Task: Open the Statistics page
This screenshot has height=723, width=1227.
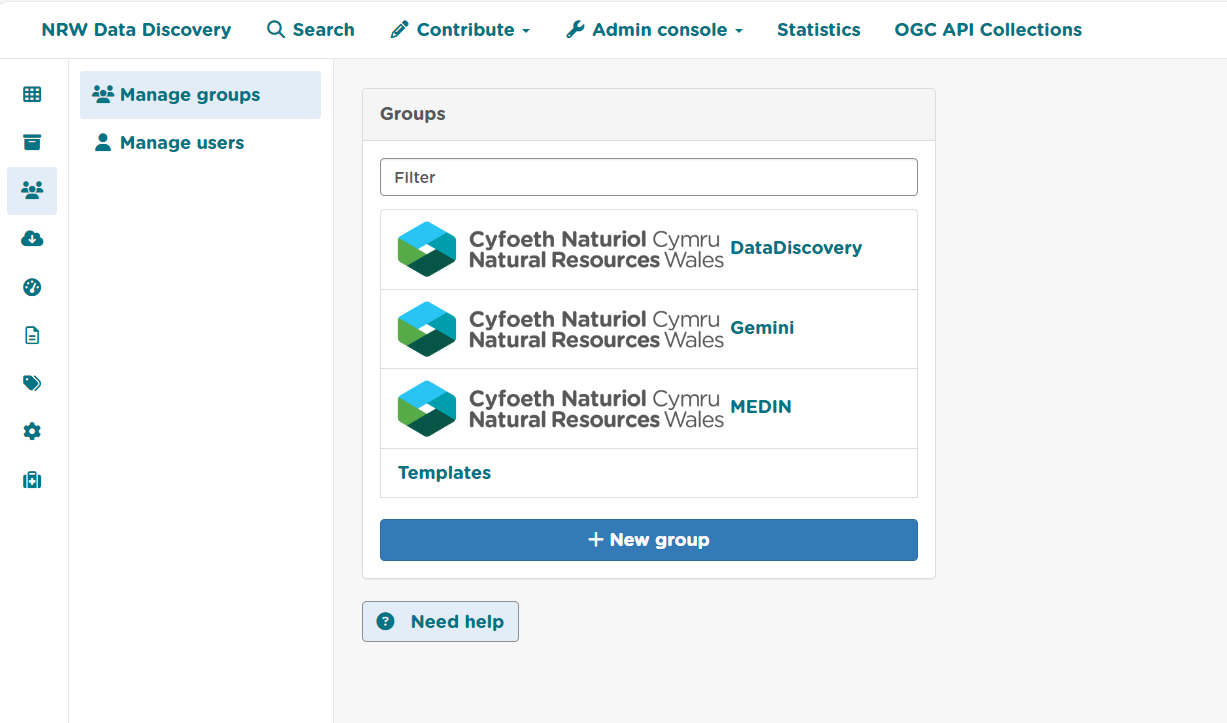Action: tap(818, 30)
